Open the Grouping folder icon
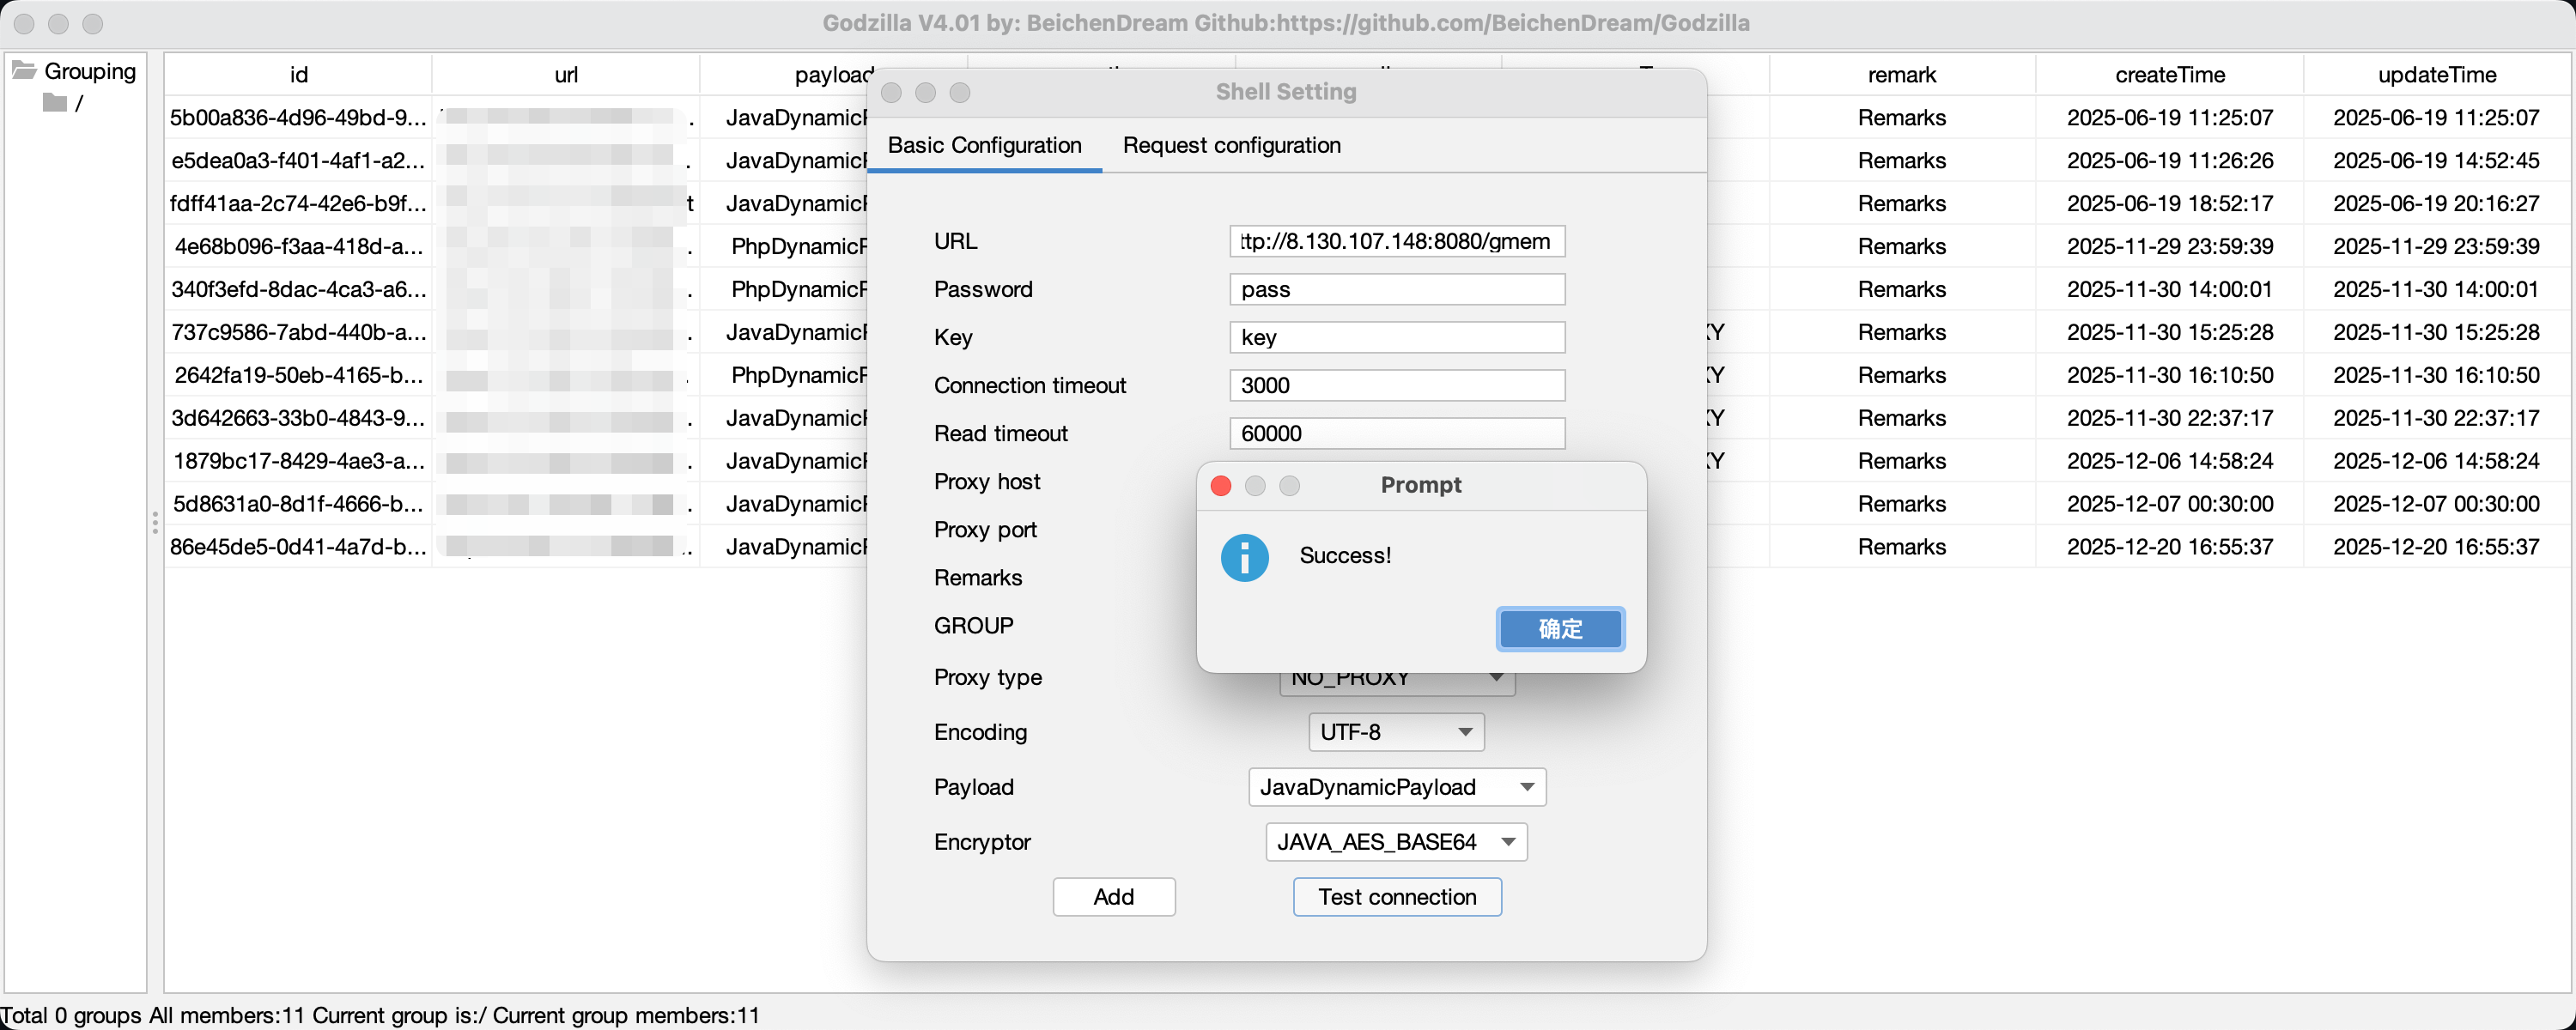 tap(24, 71)
